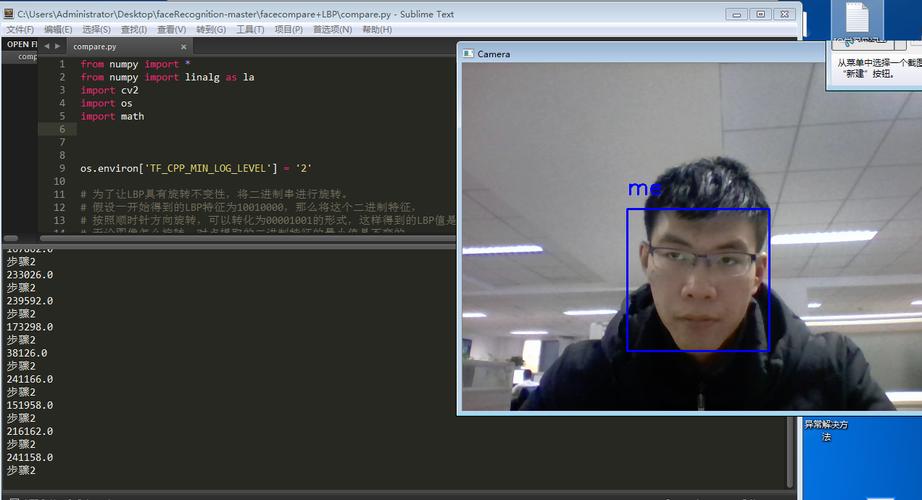Click the console vertical scrollbar
This screenshot has width=922, height=500.
790,453
